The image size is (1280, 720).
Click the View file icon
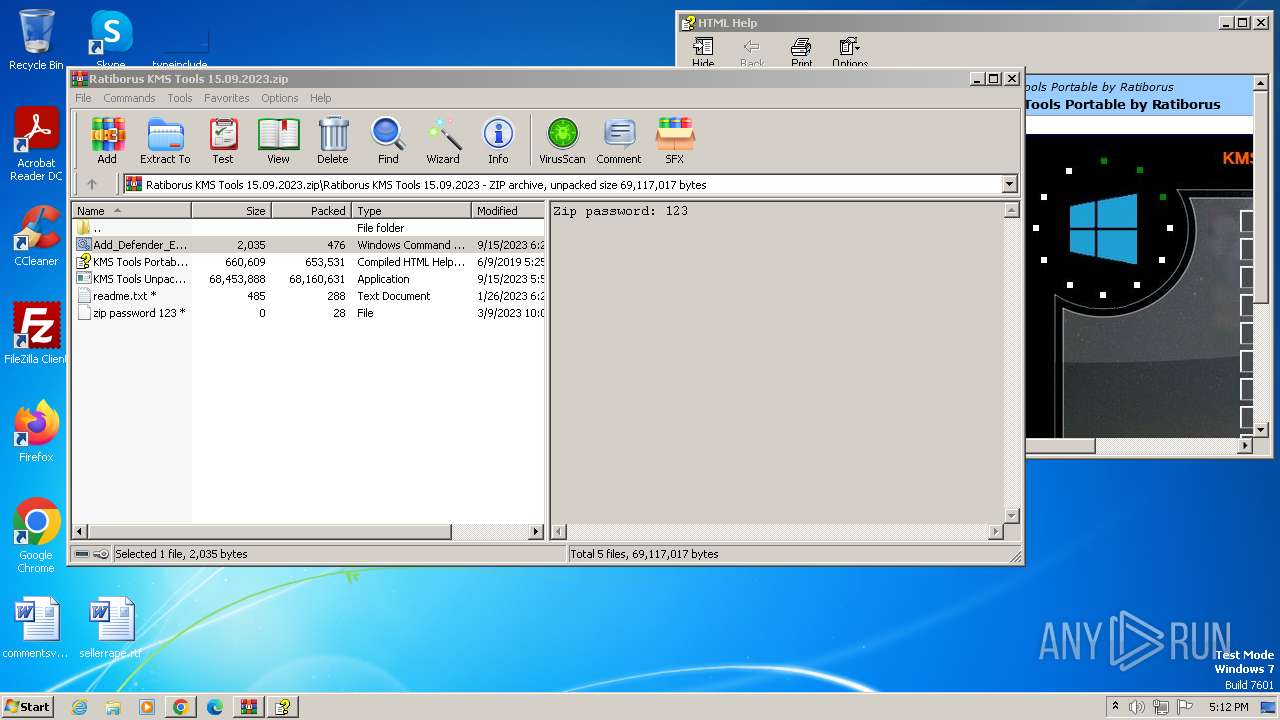pyautogui.click(x=278, y=140)
